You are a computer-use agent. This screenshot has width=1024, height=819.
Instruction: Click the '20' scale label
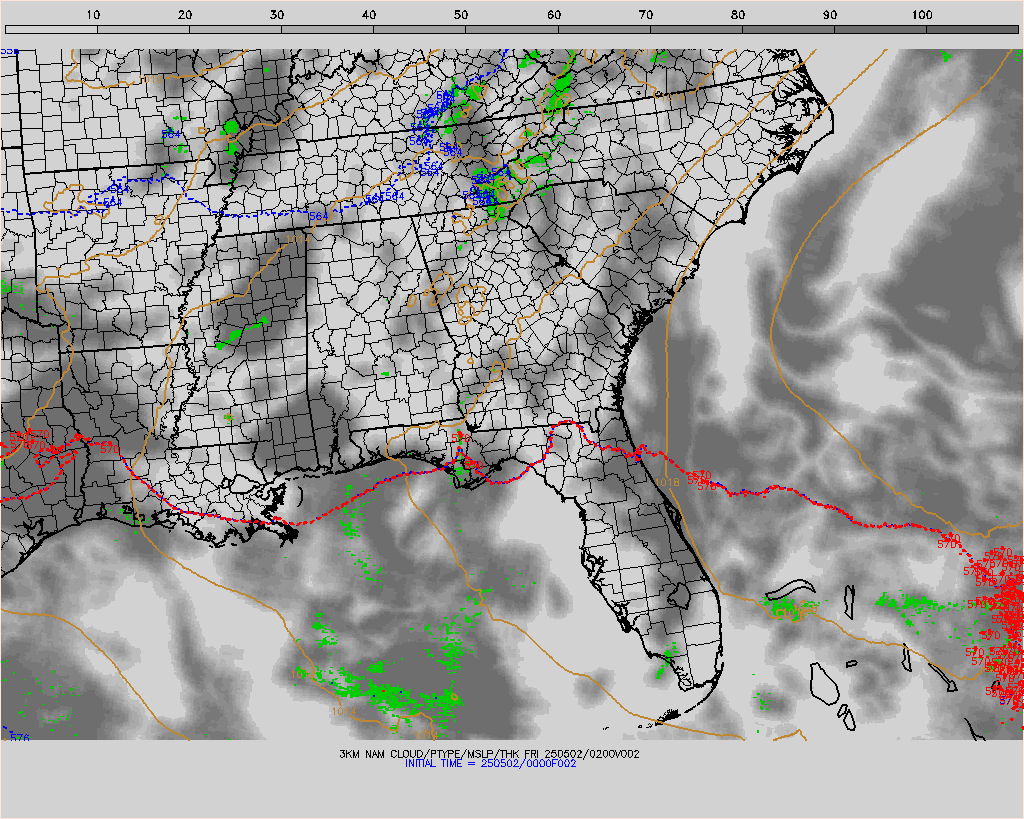pos(185,14)
